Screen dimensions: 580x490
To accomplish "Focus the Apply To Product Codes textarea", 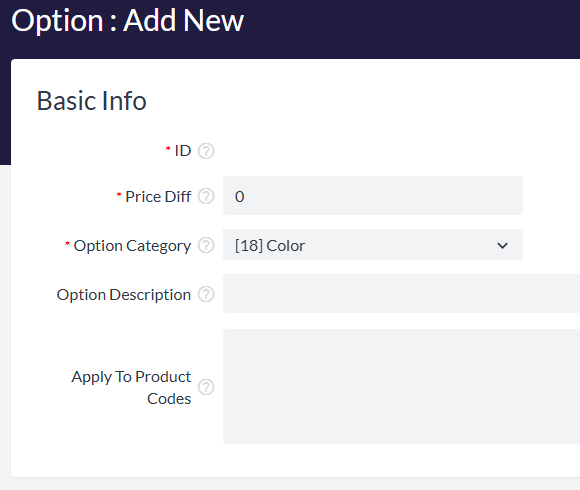I will tap(401, 386).
